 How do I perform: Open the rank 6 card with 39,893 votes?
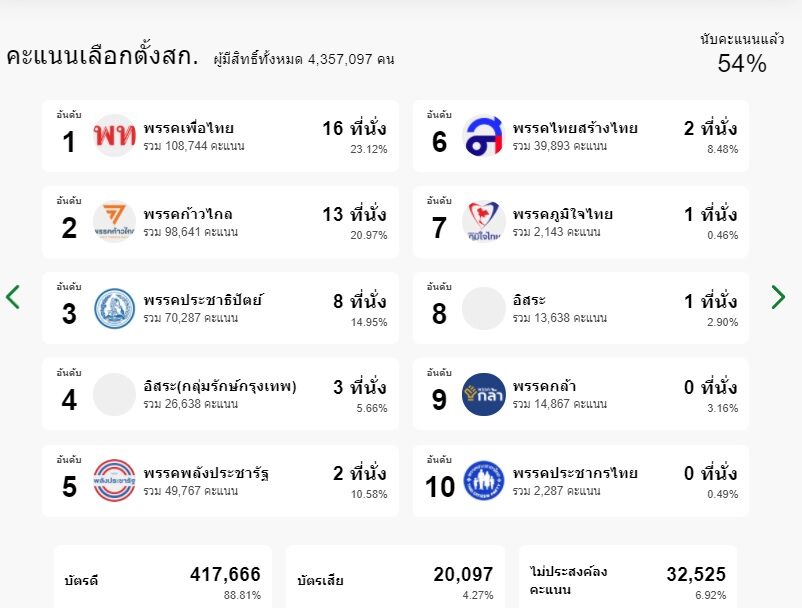581,136
